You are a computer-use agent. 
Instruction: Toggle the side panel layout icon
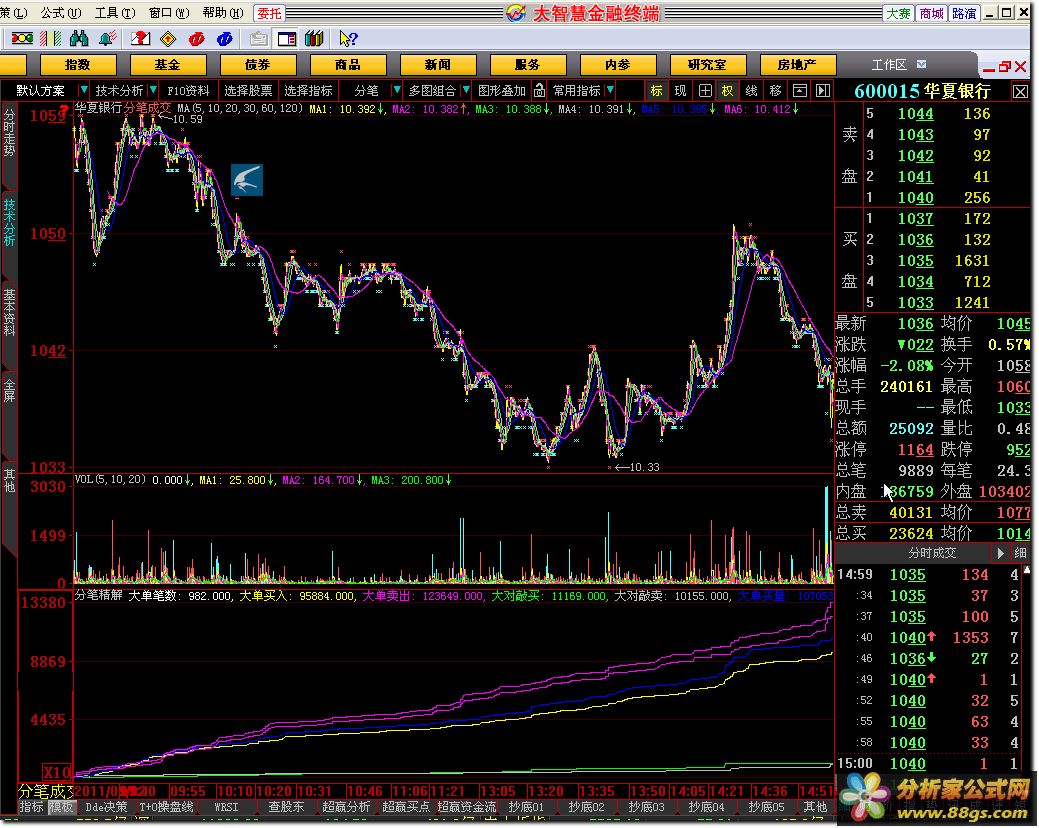(287, 39)
